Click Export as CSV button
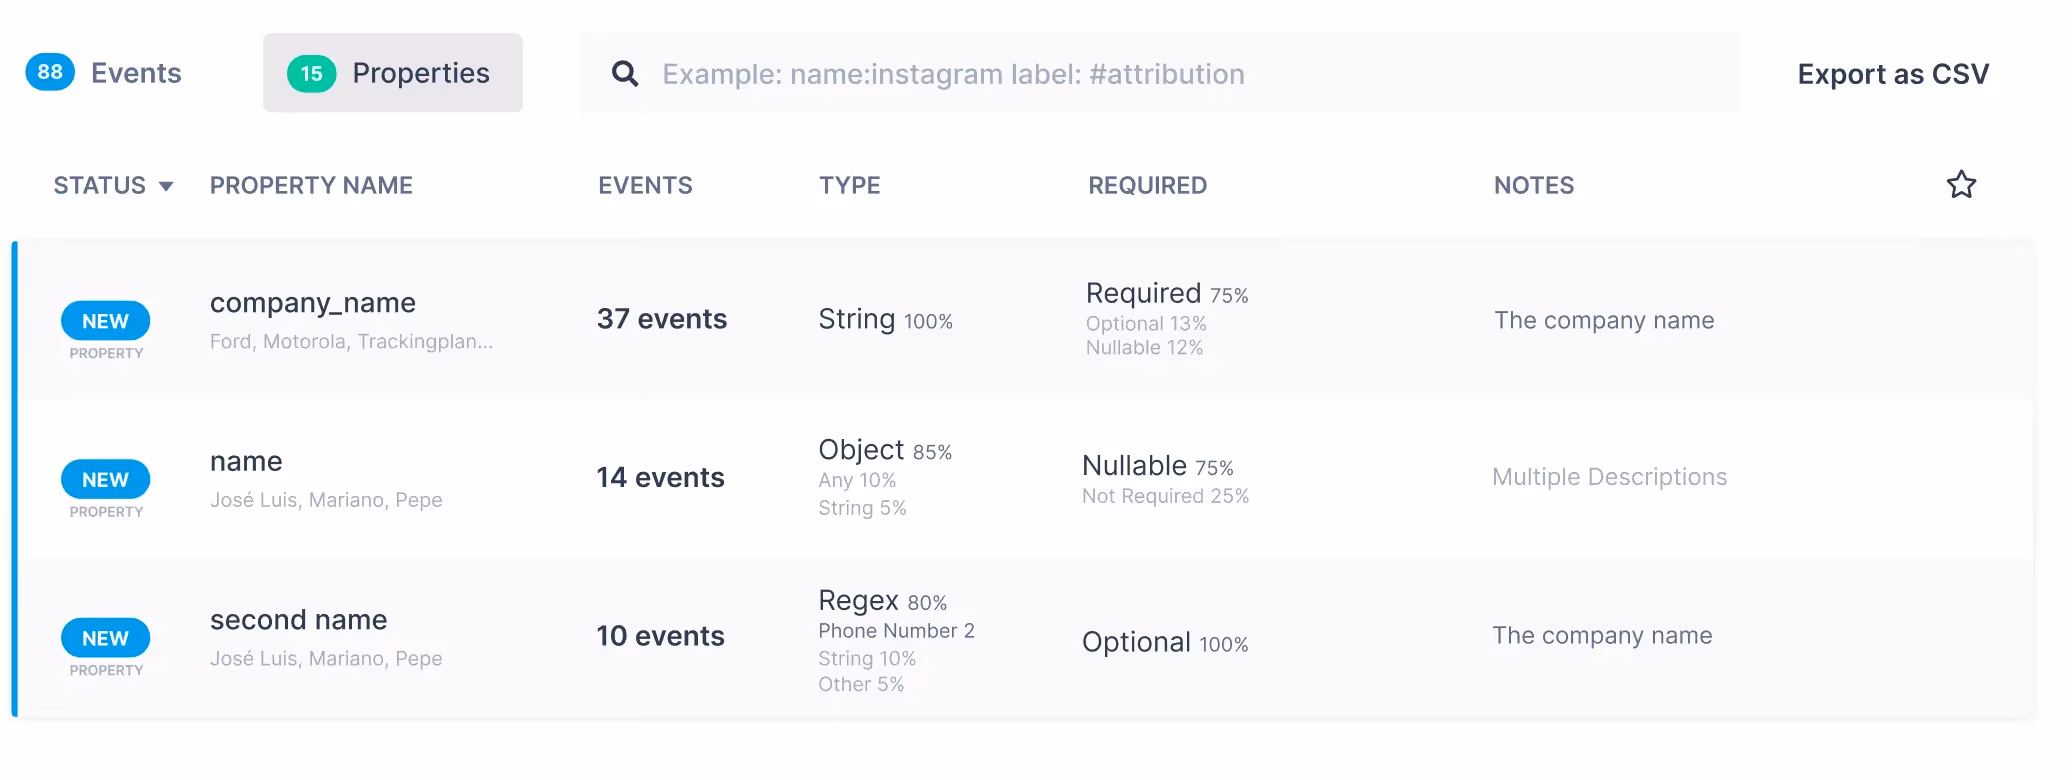This screenshot has width=2072, height=780. click(x=1892, y=74)
